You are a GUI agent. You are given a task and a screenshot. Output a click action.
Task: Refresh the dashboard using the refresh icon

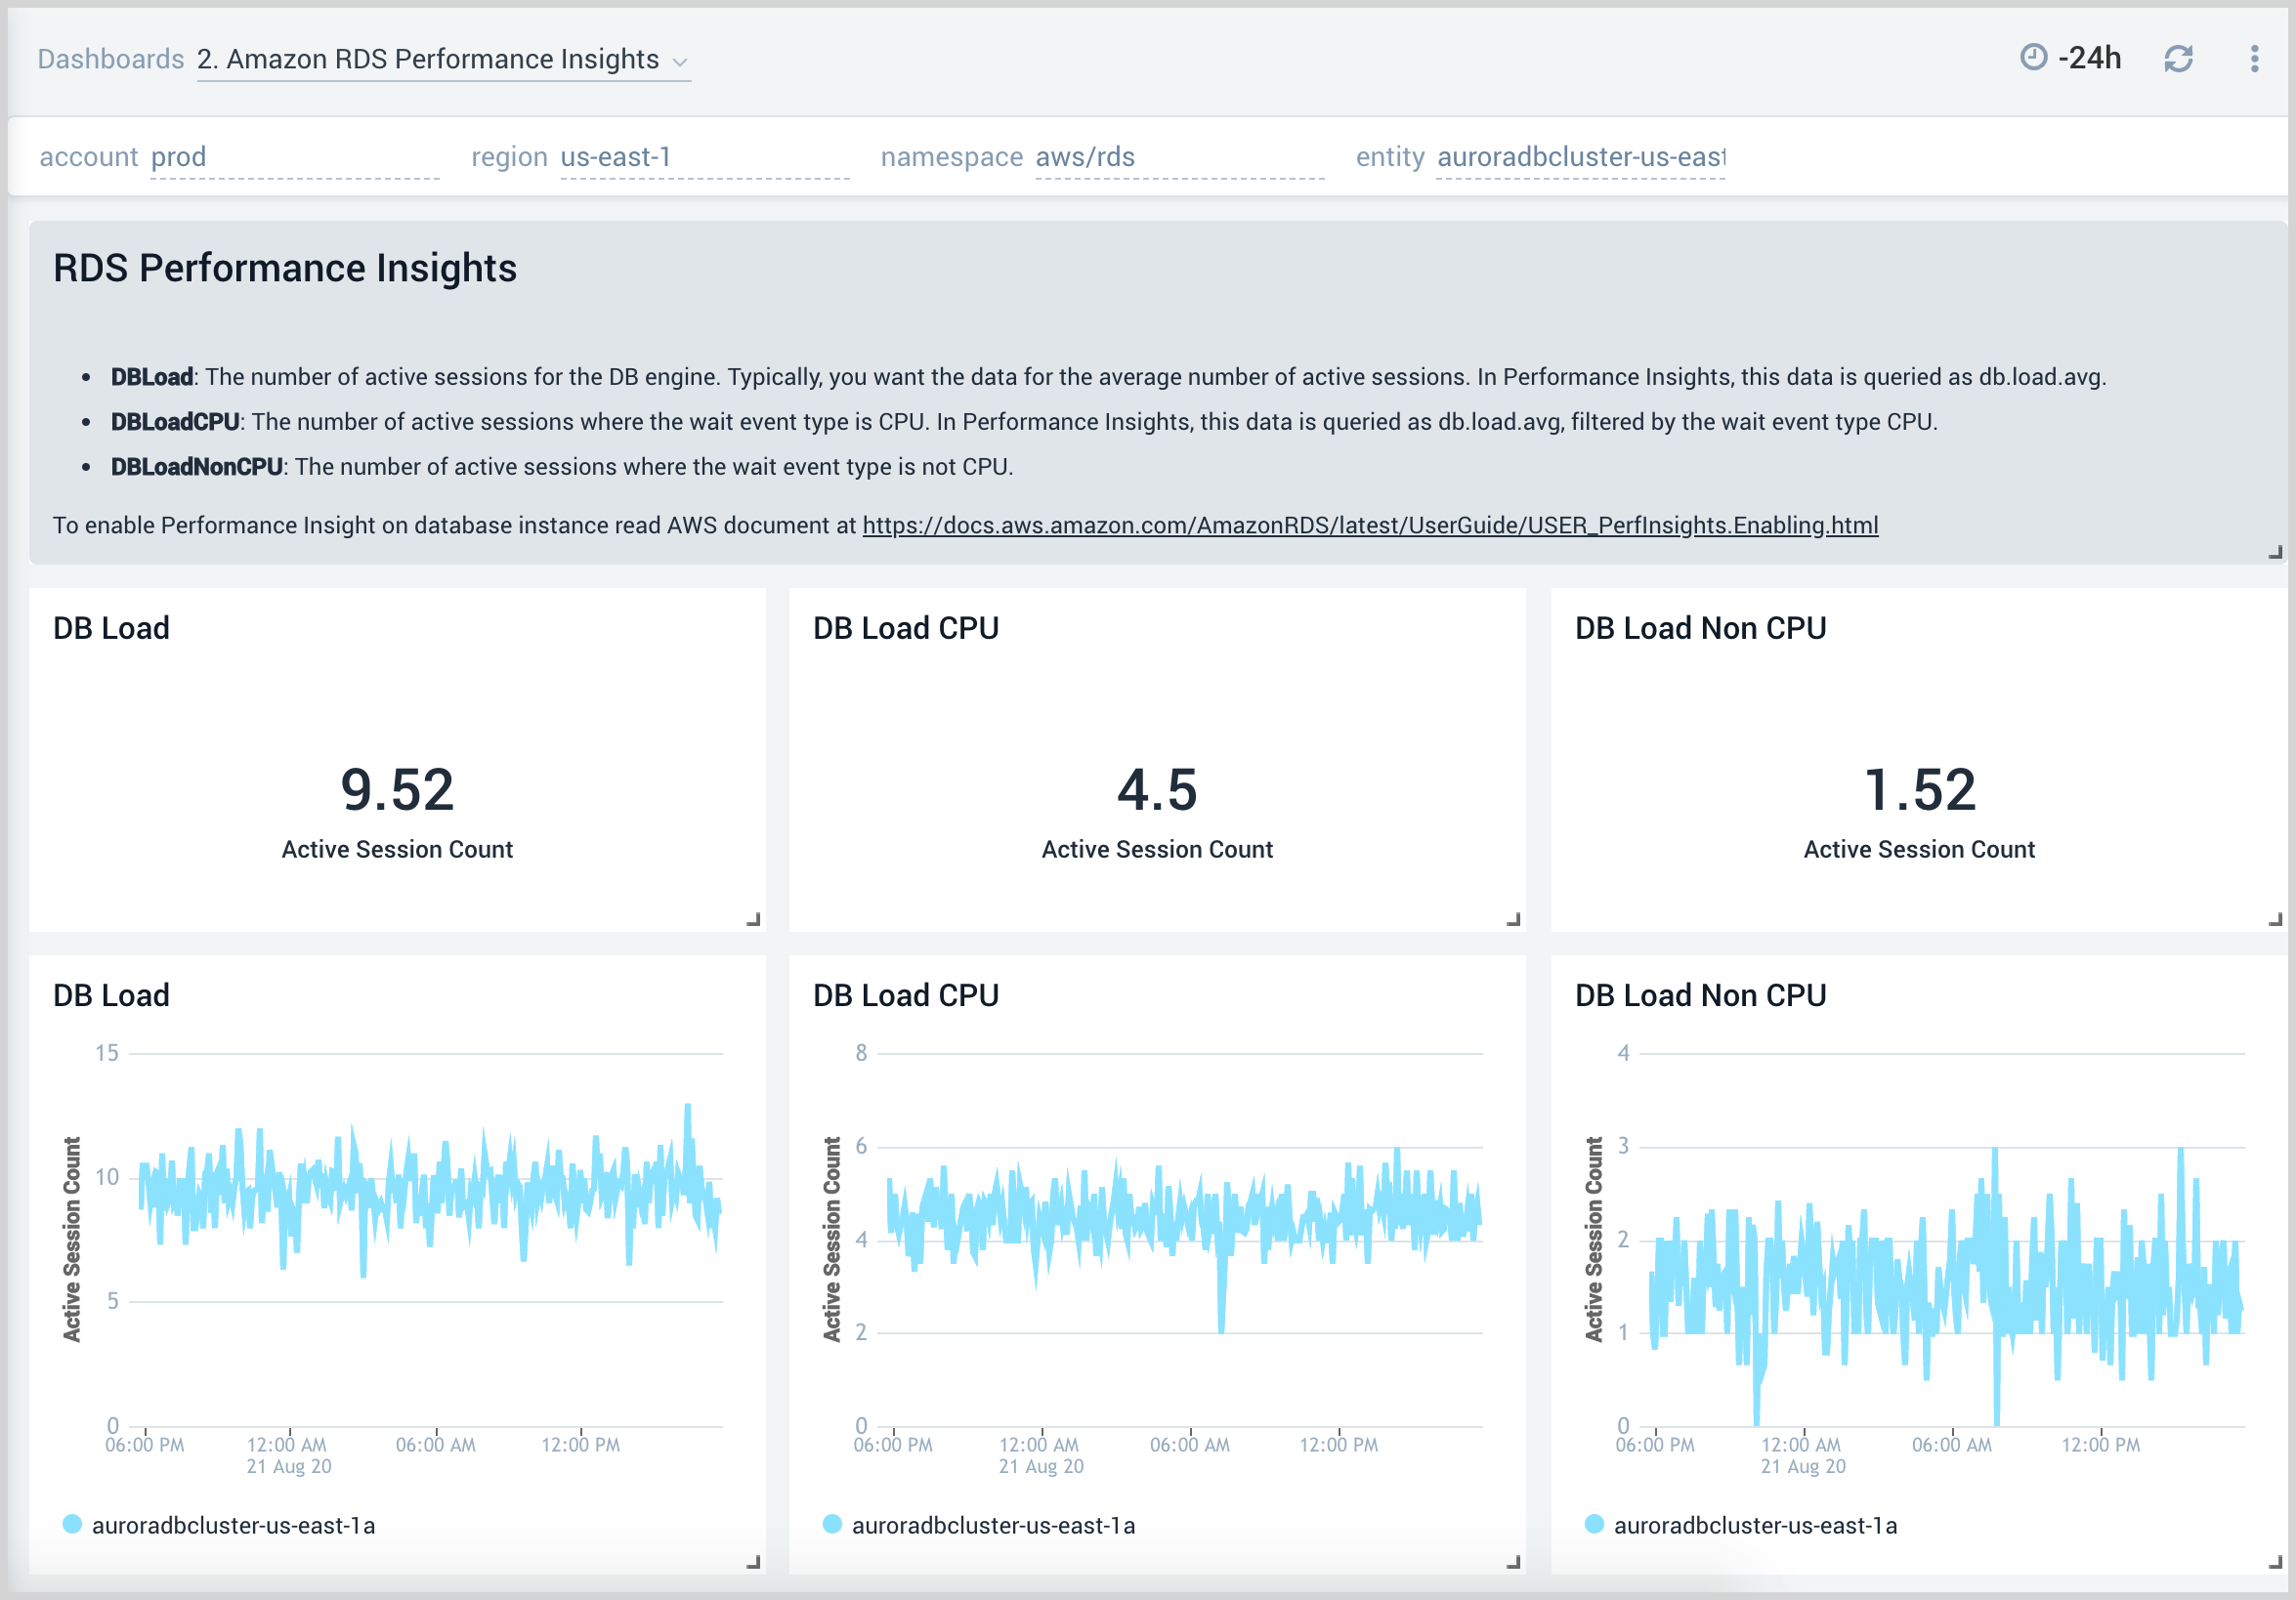[2180, 59]
